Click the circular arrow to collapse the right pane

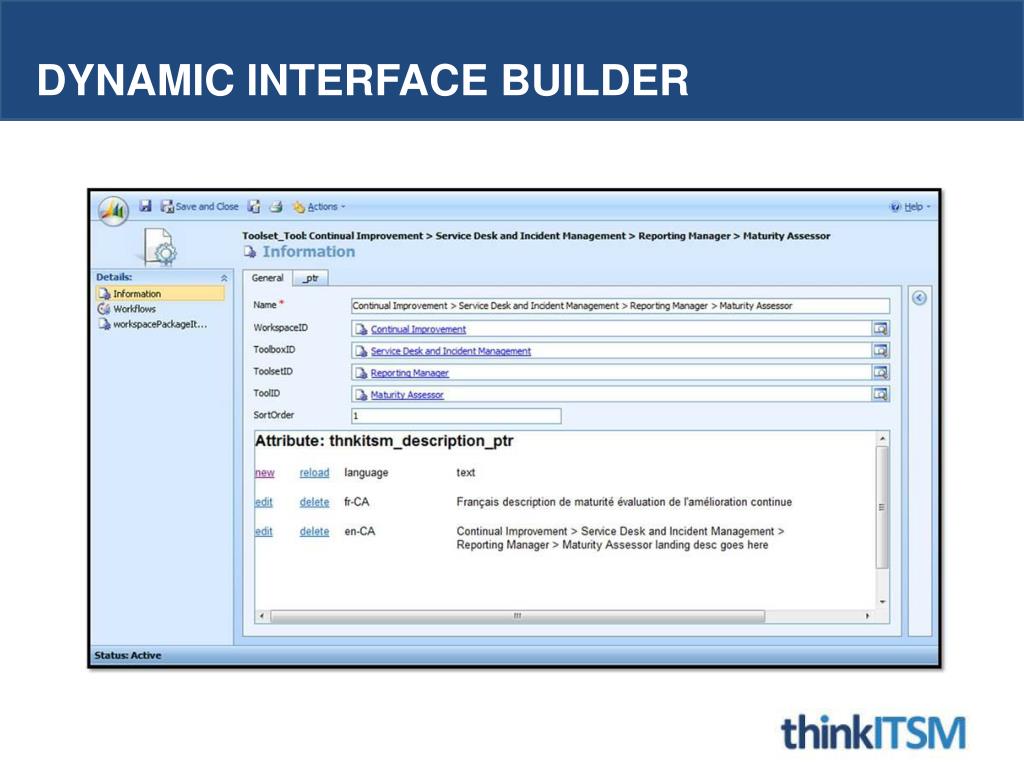click(x=919, y=298)
